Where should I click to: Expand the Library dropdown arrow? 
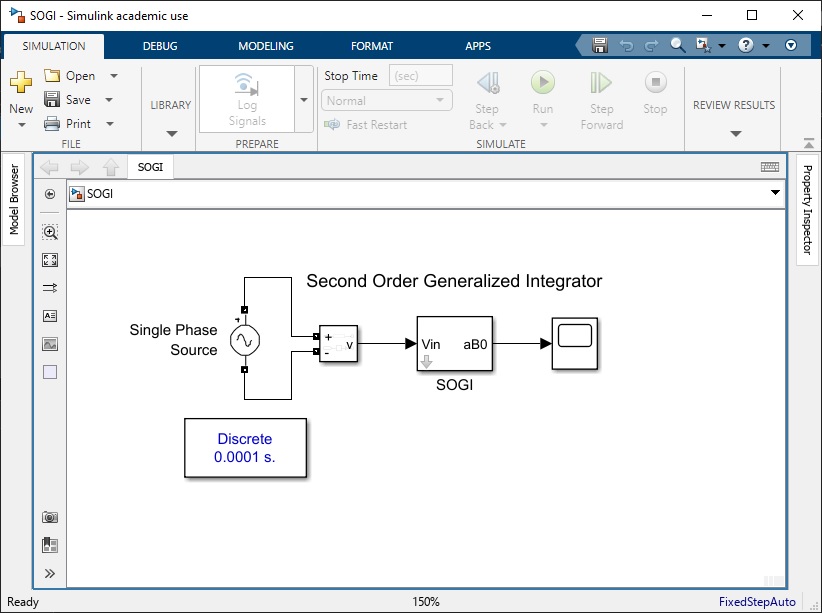coord(171,133)
